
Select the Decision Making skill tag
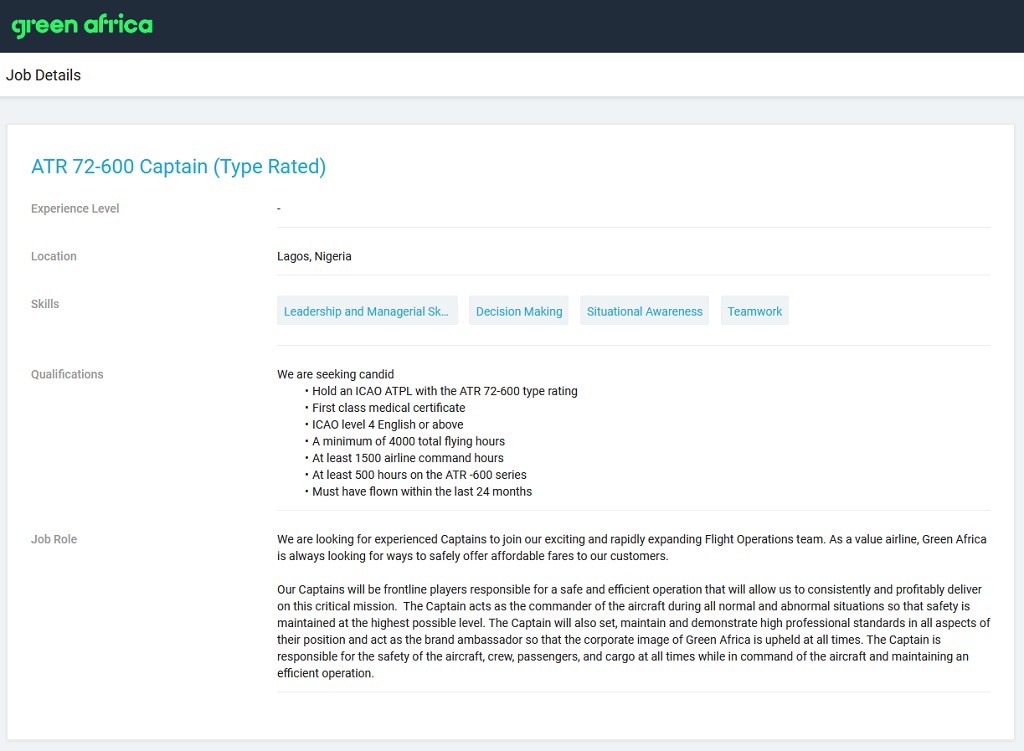coord(519,311)
